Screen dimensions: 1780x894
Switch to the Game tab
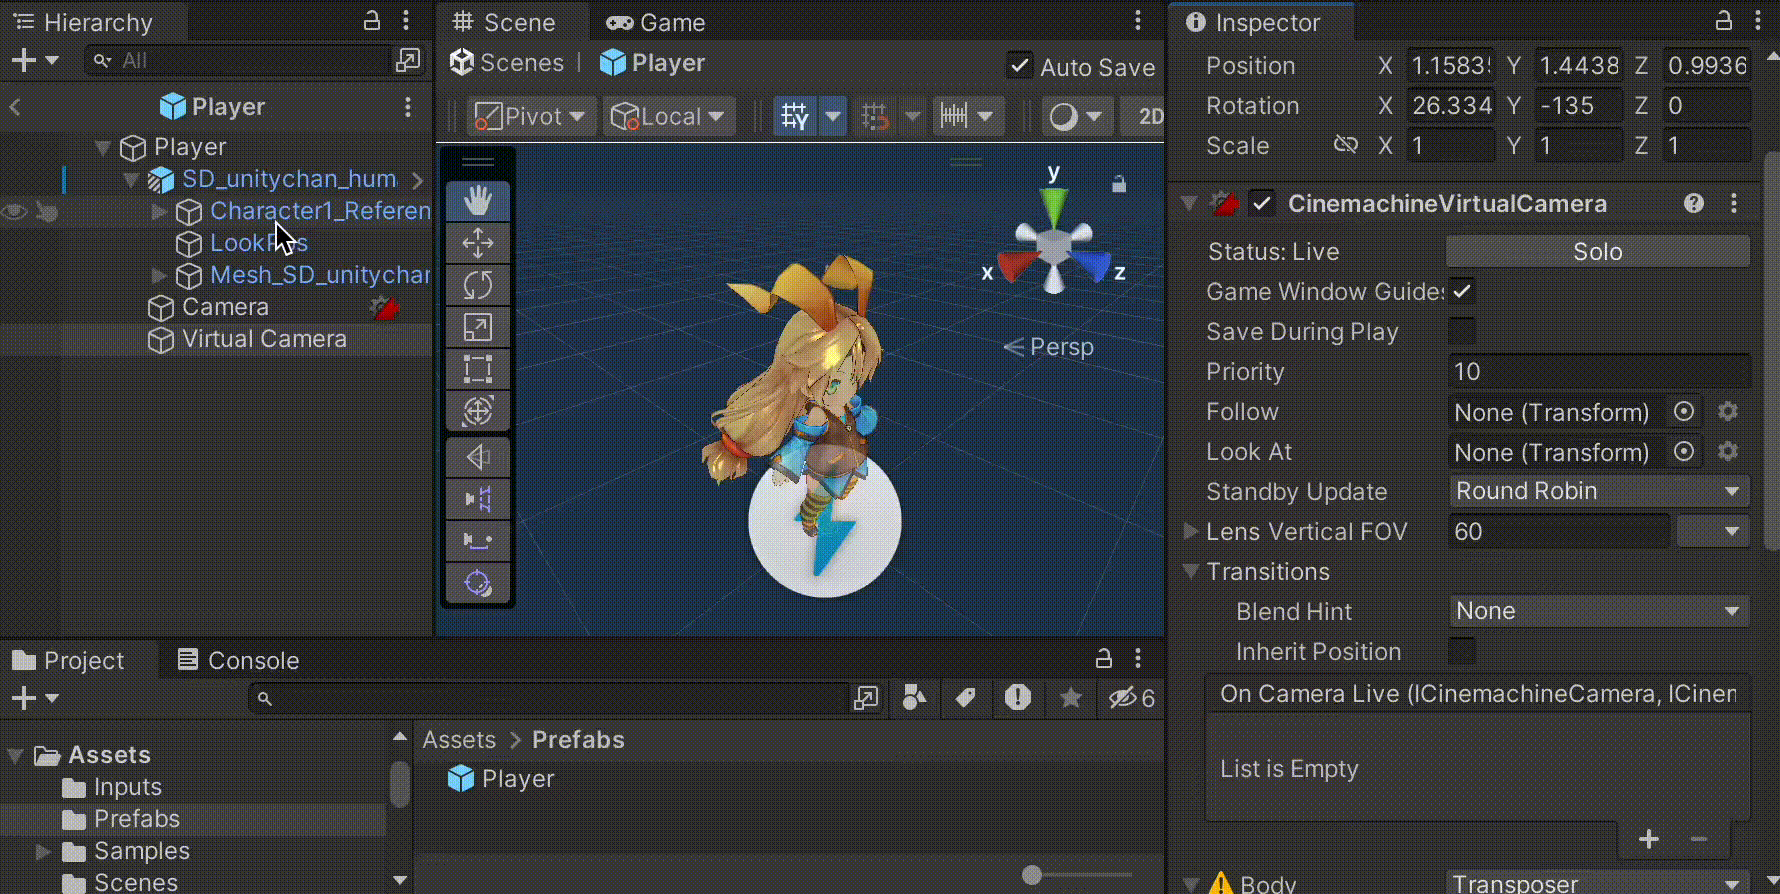656,22
